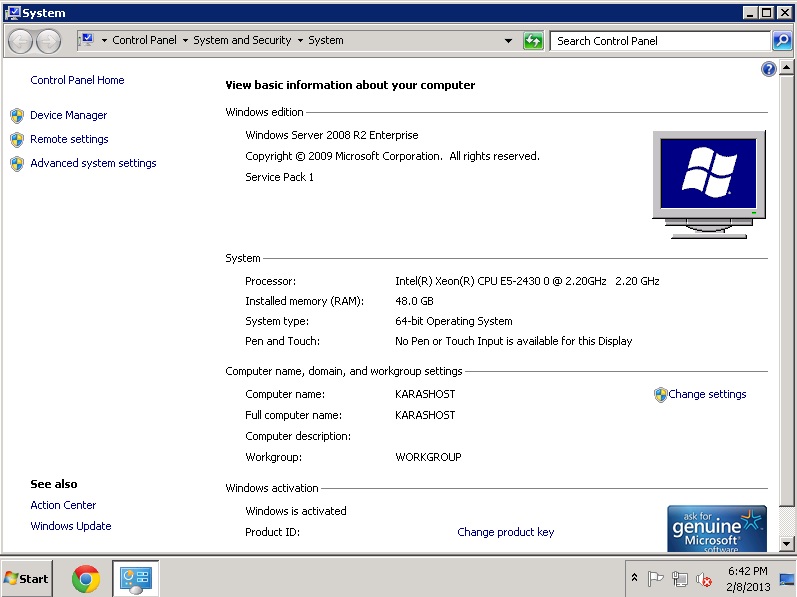The image size is (797, 597).
Task: Click the Action Center flag tray icon
Action: [x=656, y=579]
